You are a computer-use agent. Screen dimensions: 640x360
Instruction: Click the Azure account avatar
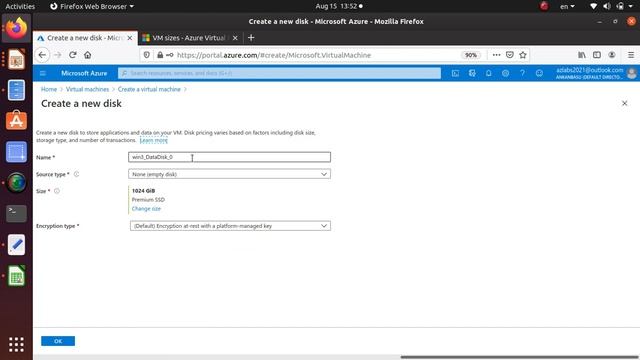(631, 73)
